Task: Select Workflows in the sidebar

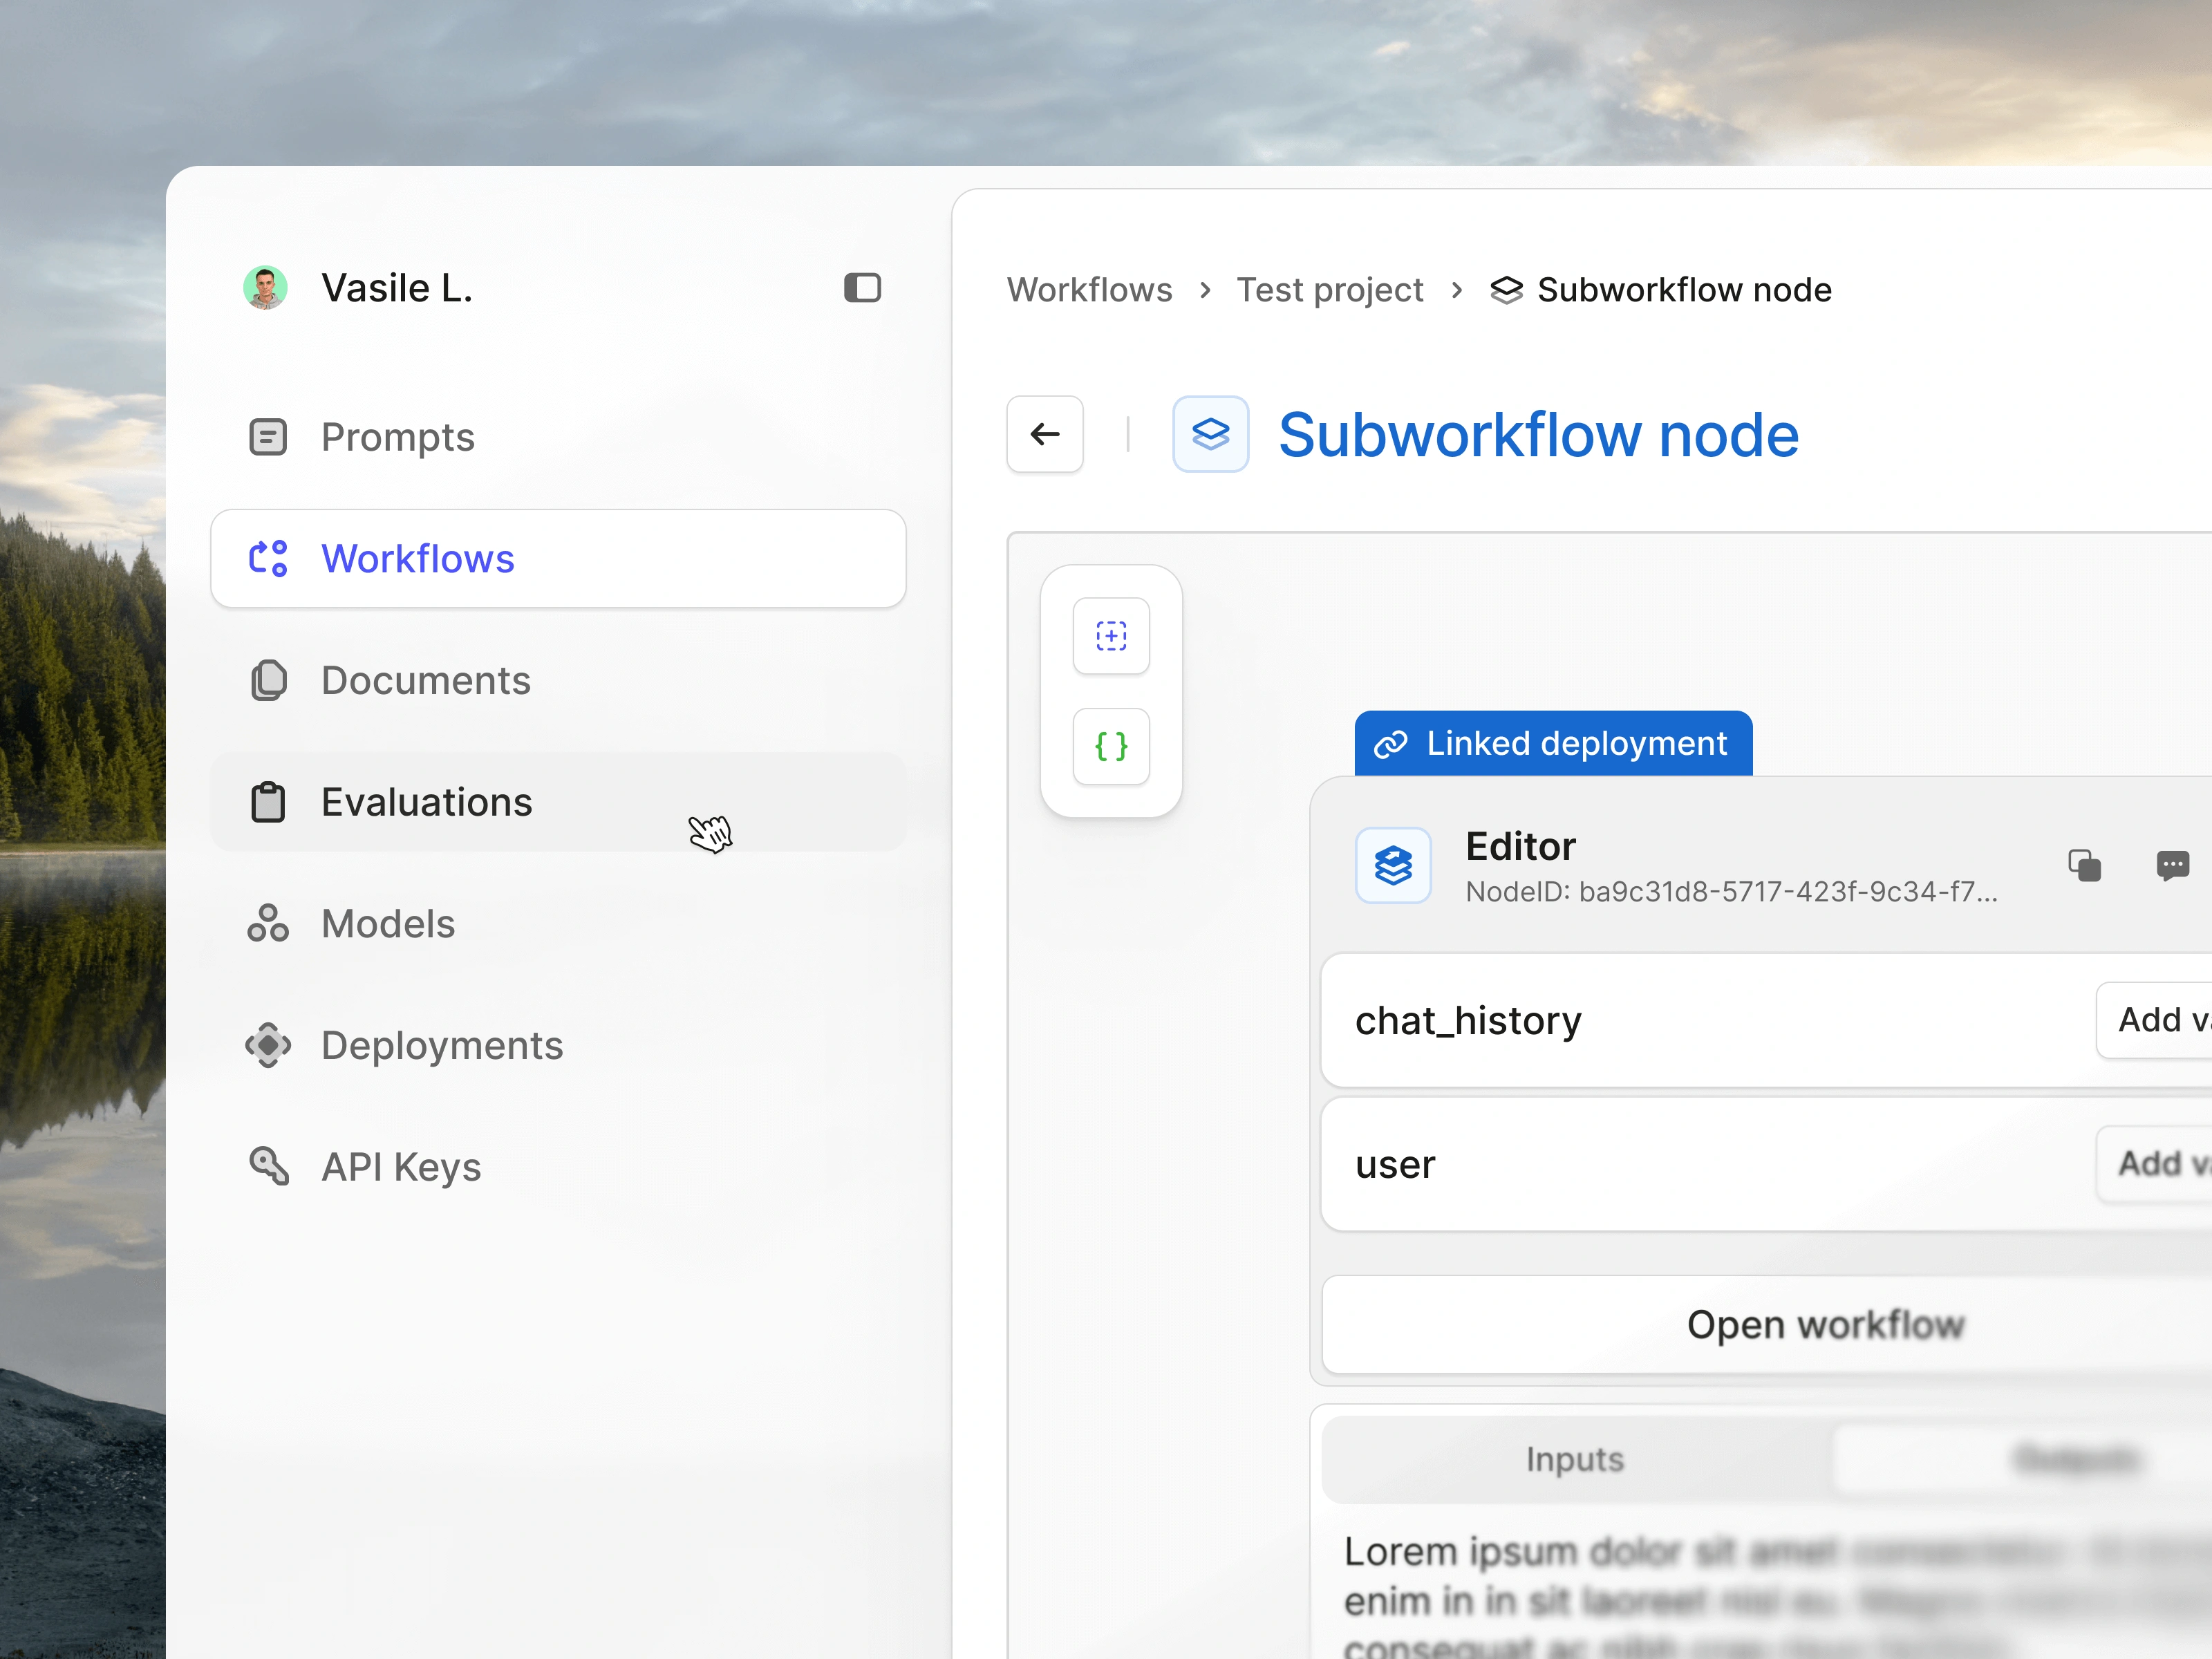Action: 558,559
